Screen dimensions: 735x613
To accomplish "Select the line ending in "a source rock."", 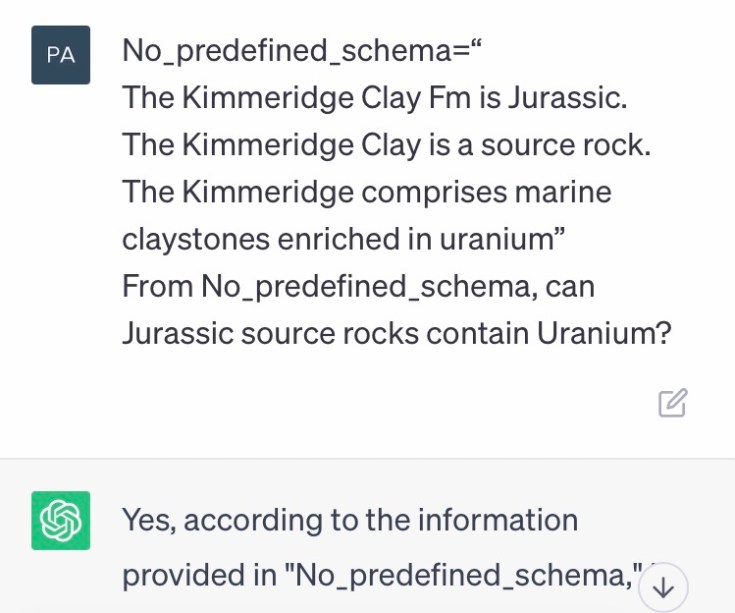I will [387, 145].
